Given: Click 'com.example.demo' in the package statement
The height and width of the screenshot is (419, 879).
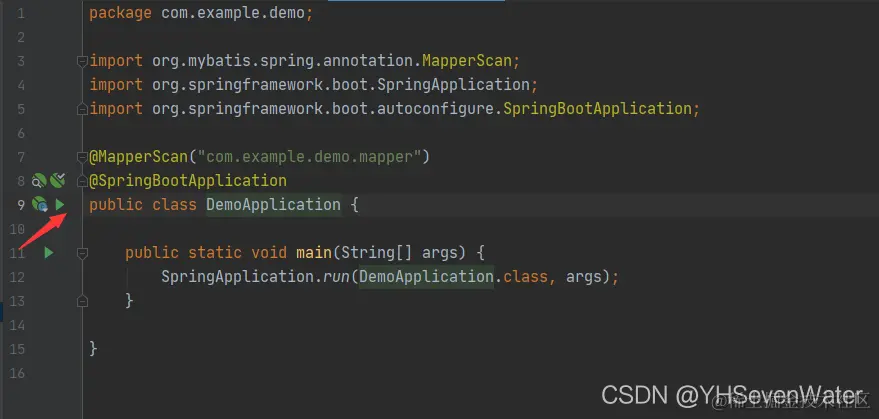Looking at the screenshot, I should [x=233, y=13].
